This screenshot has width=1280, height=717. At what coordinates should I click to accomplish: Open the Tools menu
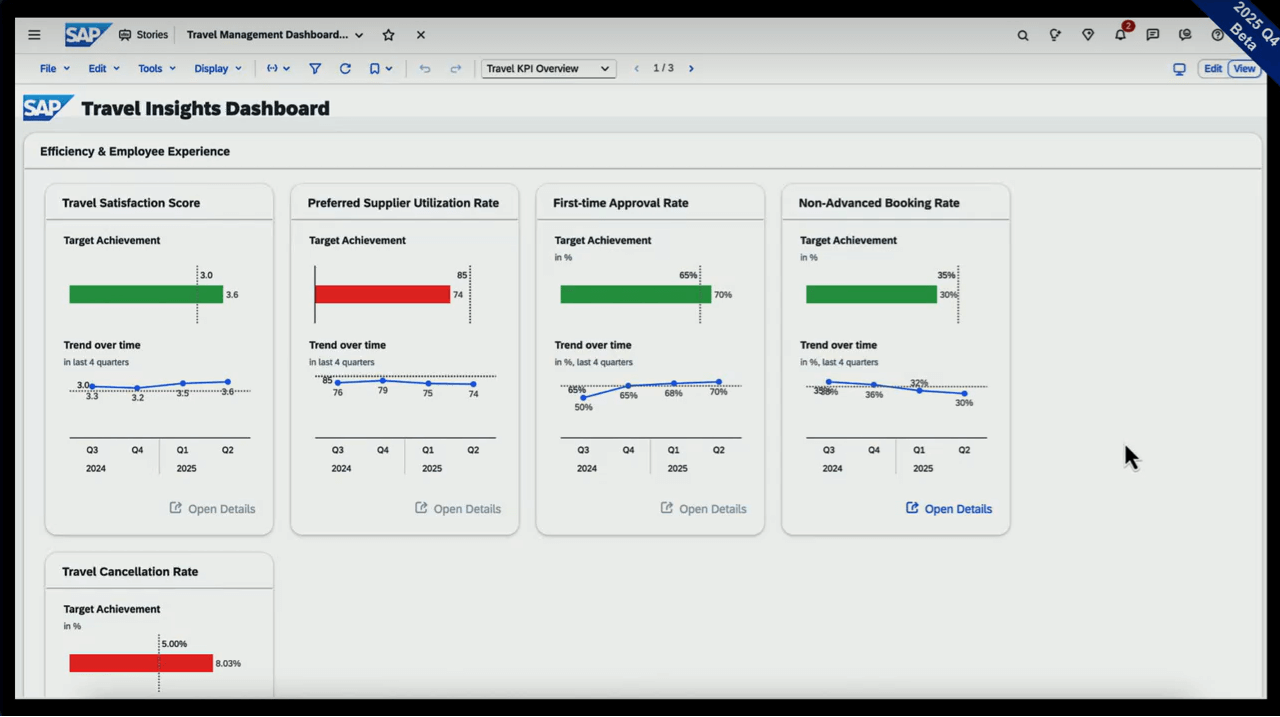156,69
